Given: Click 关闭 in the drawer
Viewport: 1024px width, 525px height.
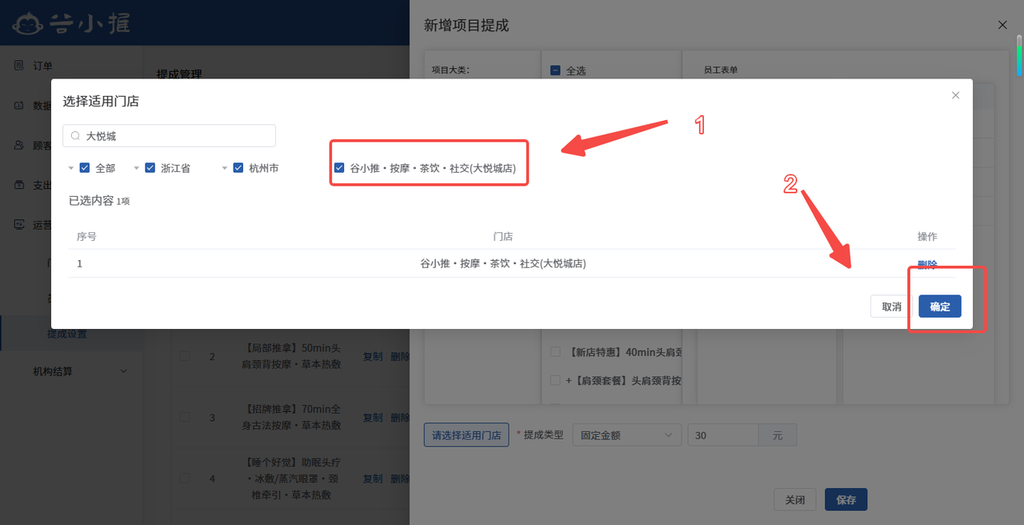Looking at the screenshot, I should coord(795,500).
